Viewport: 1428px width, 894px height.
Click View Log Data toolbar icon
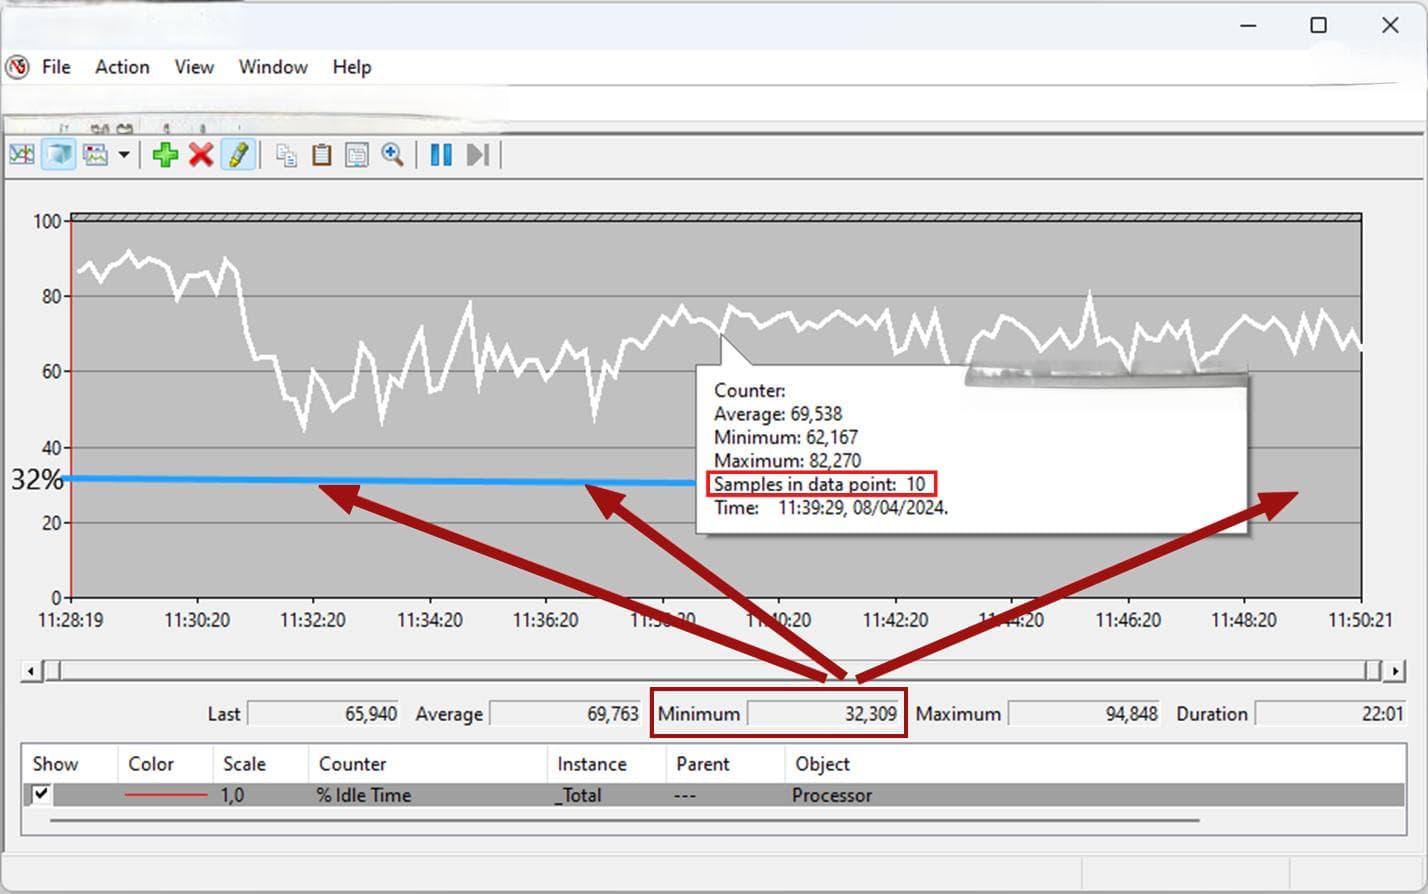coord(59,155)
